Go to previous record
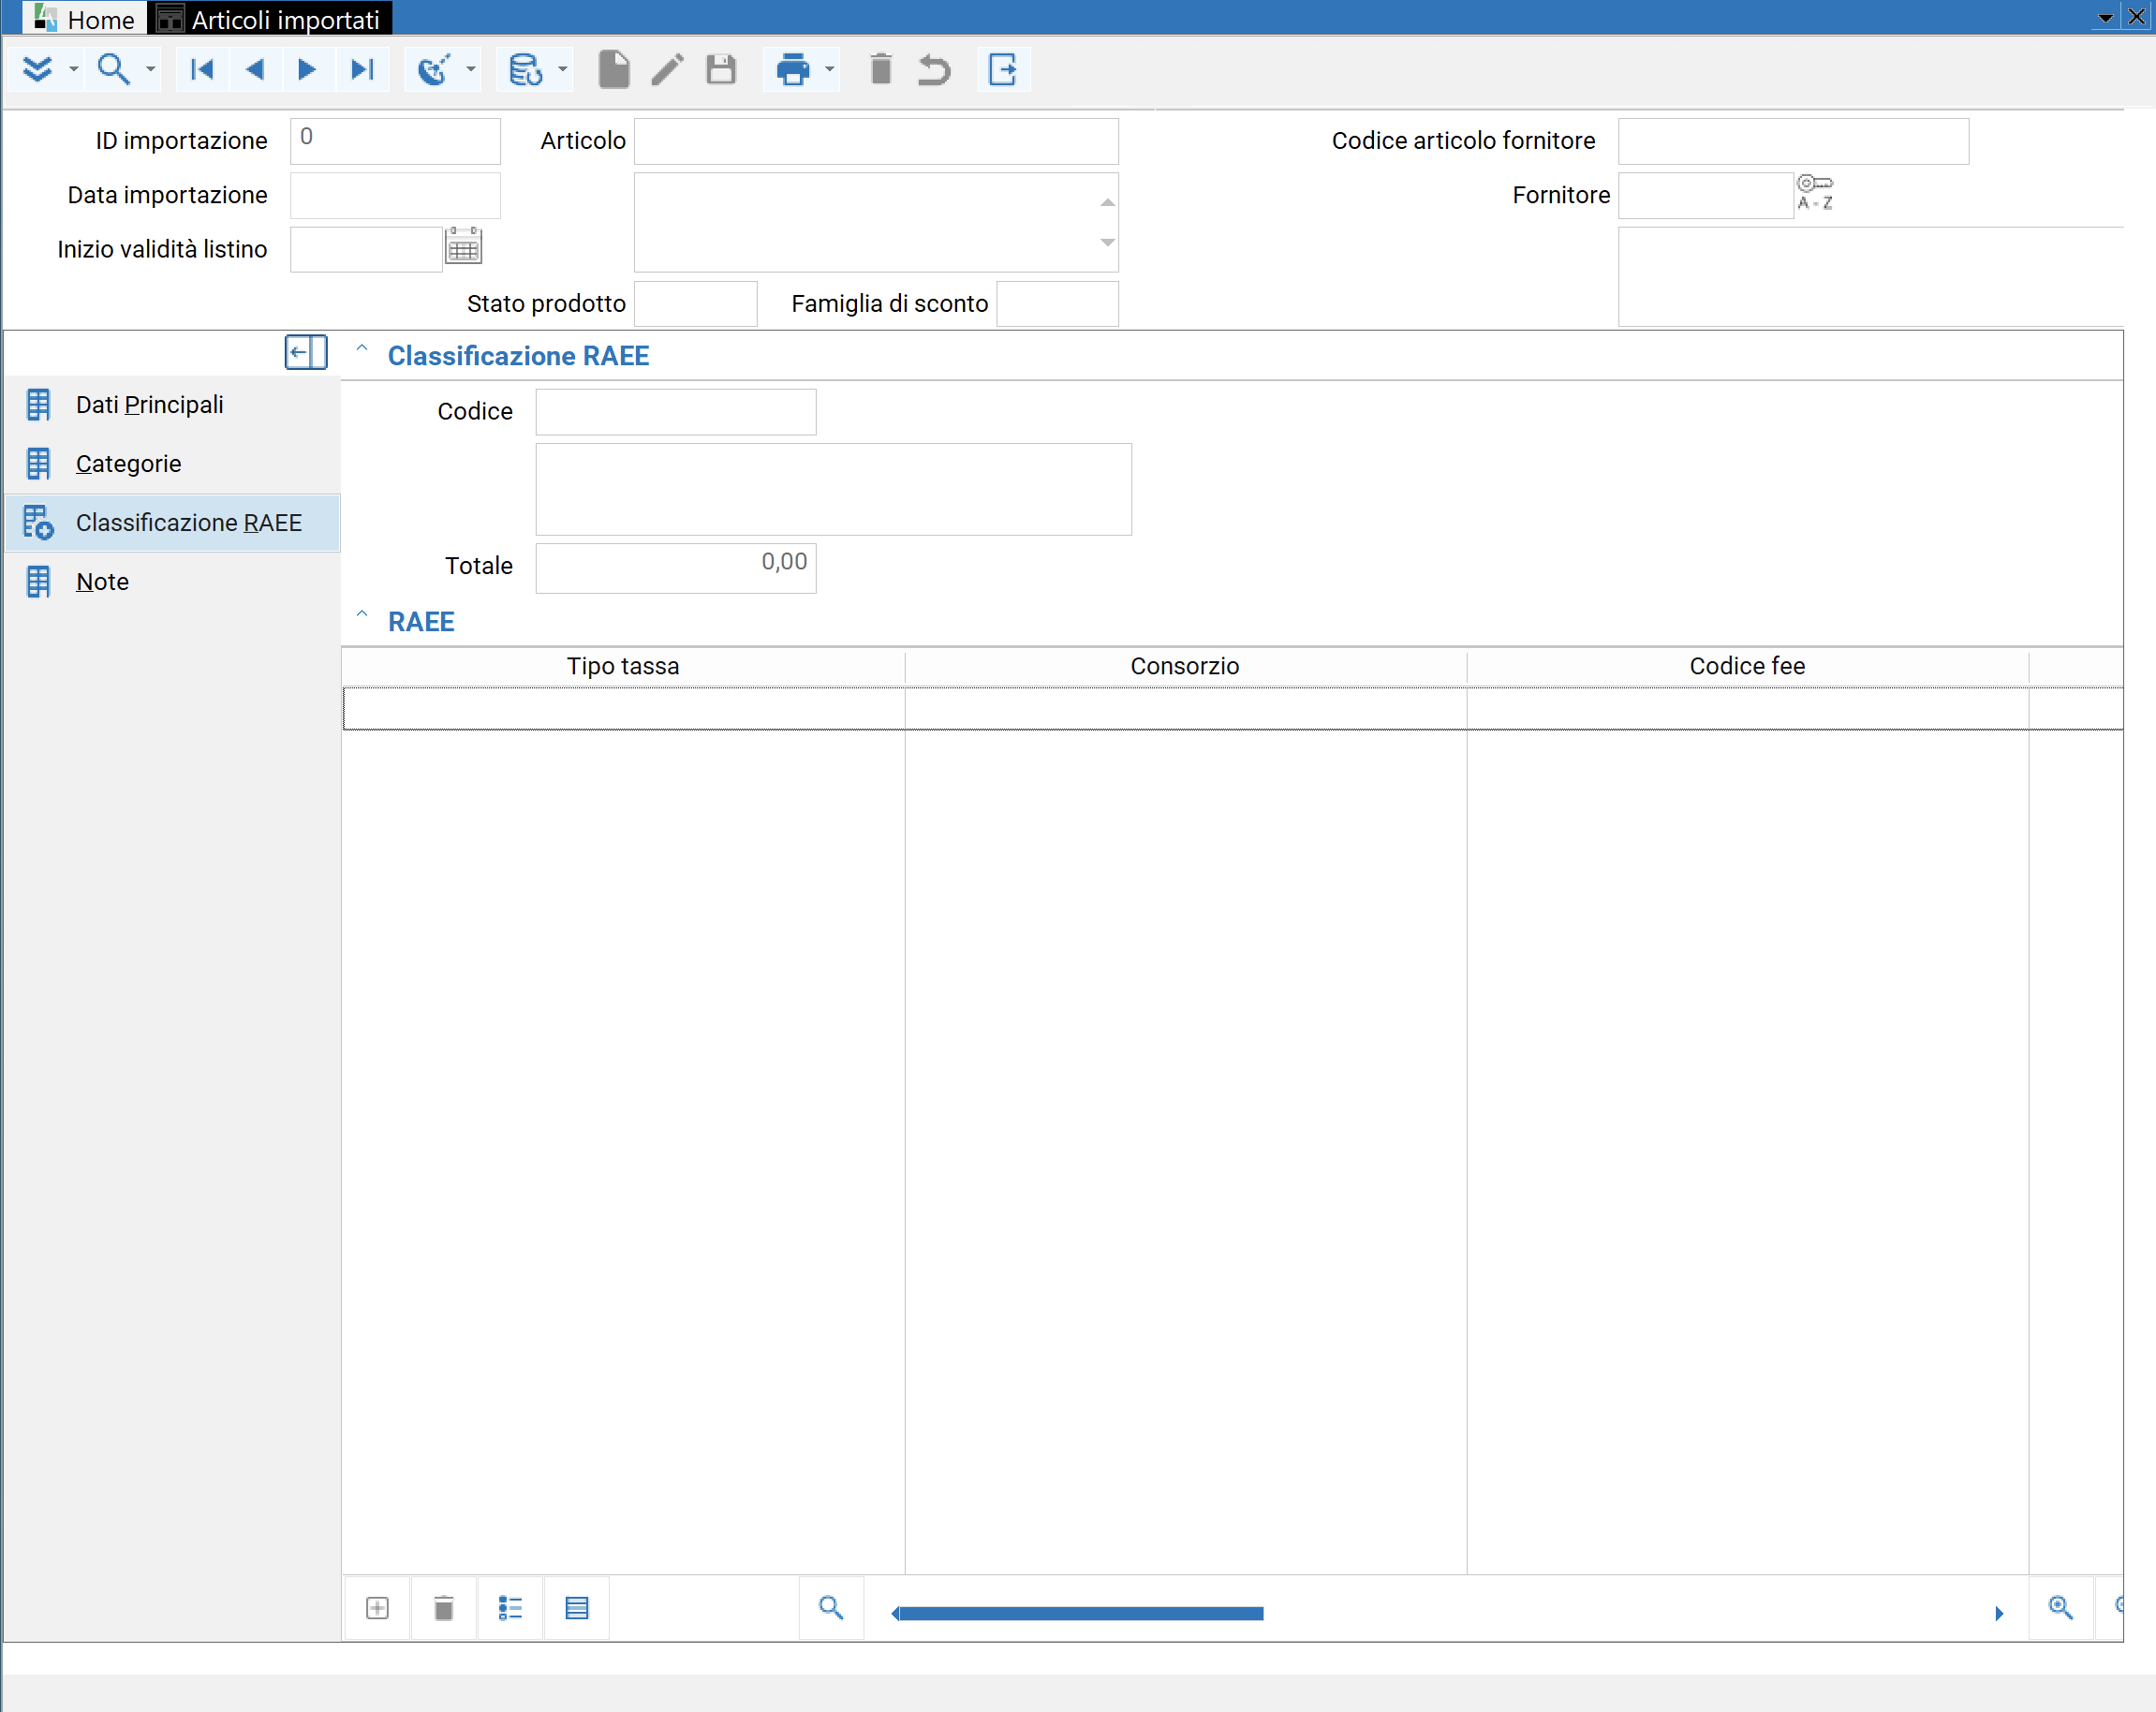 click(x=255, y=69)
